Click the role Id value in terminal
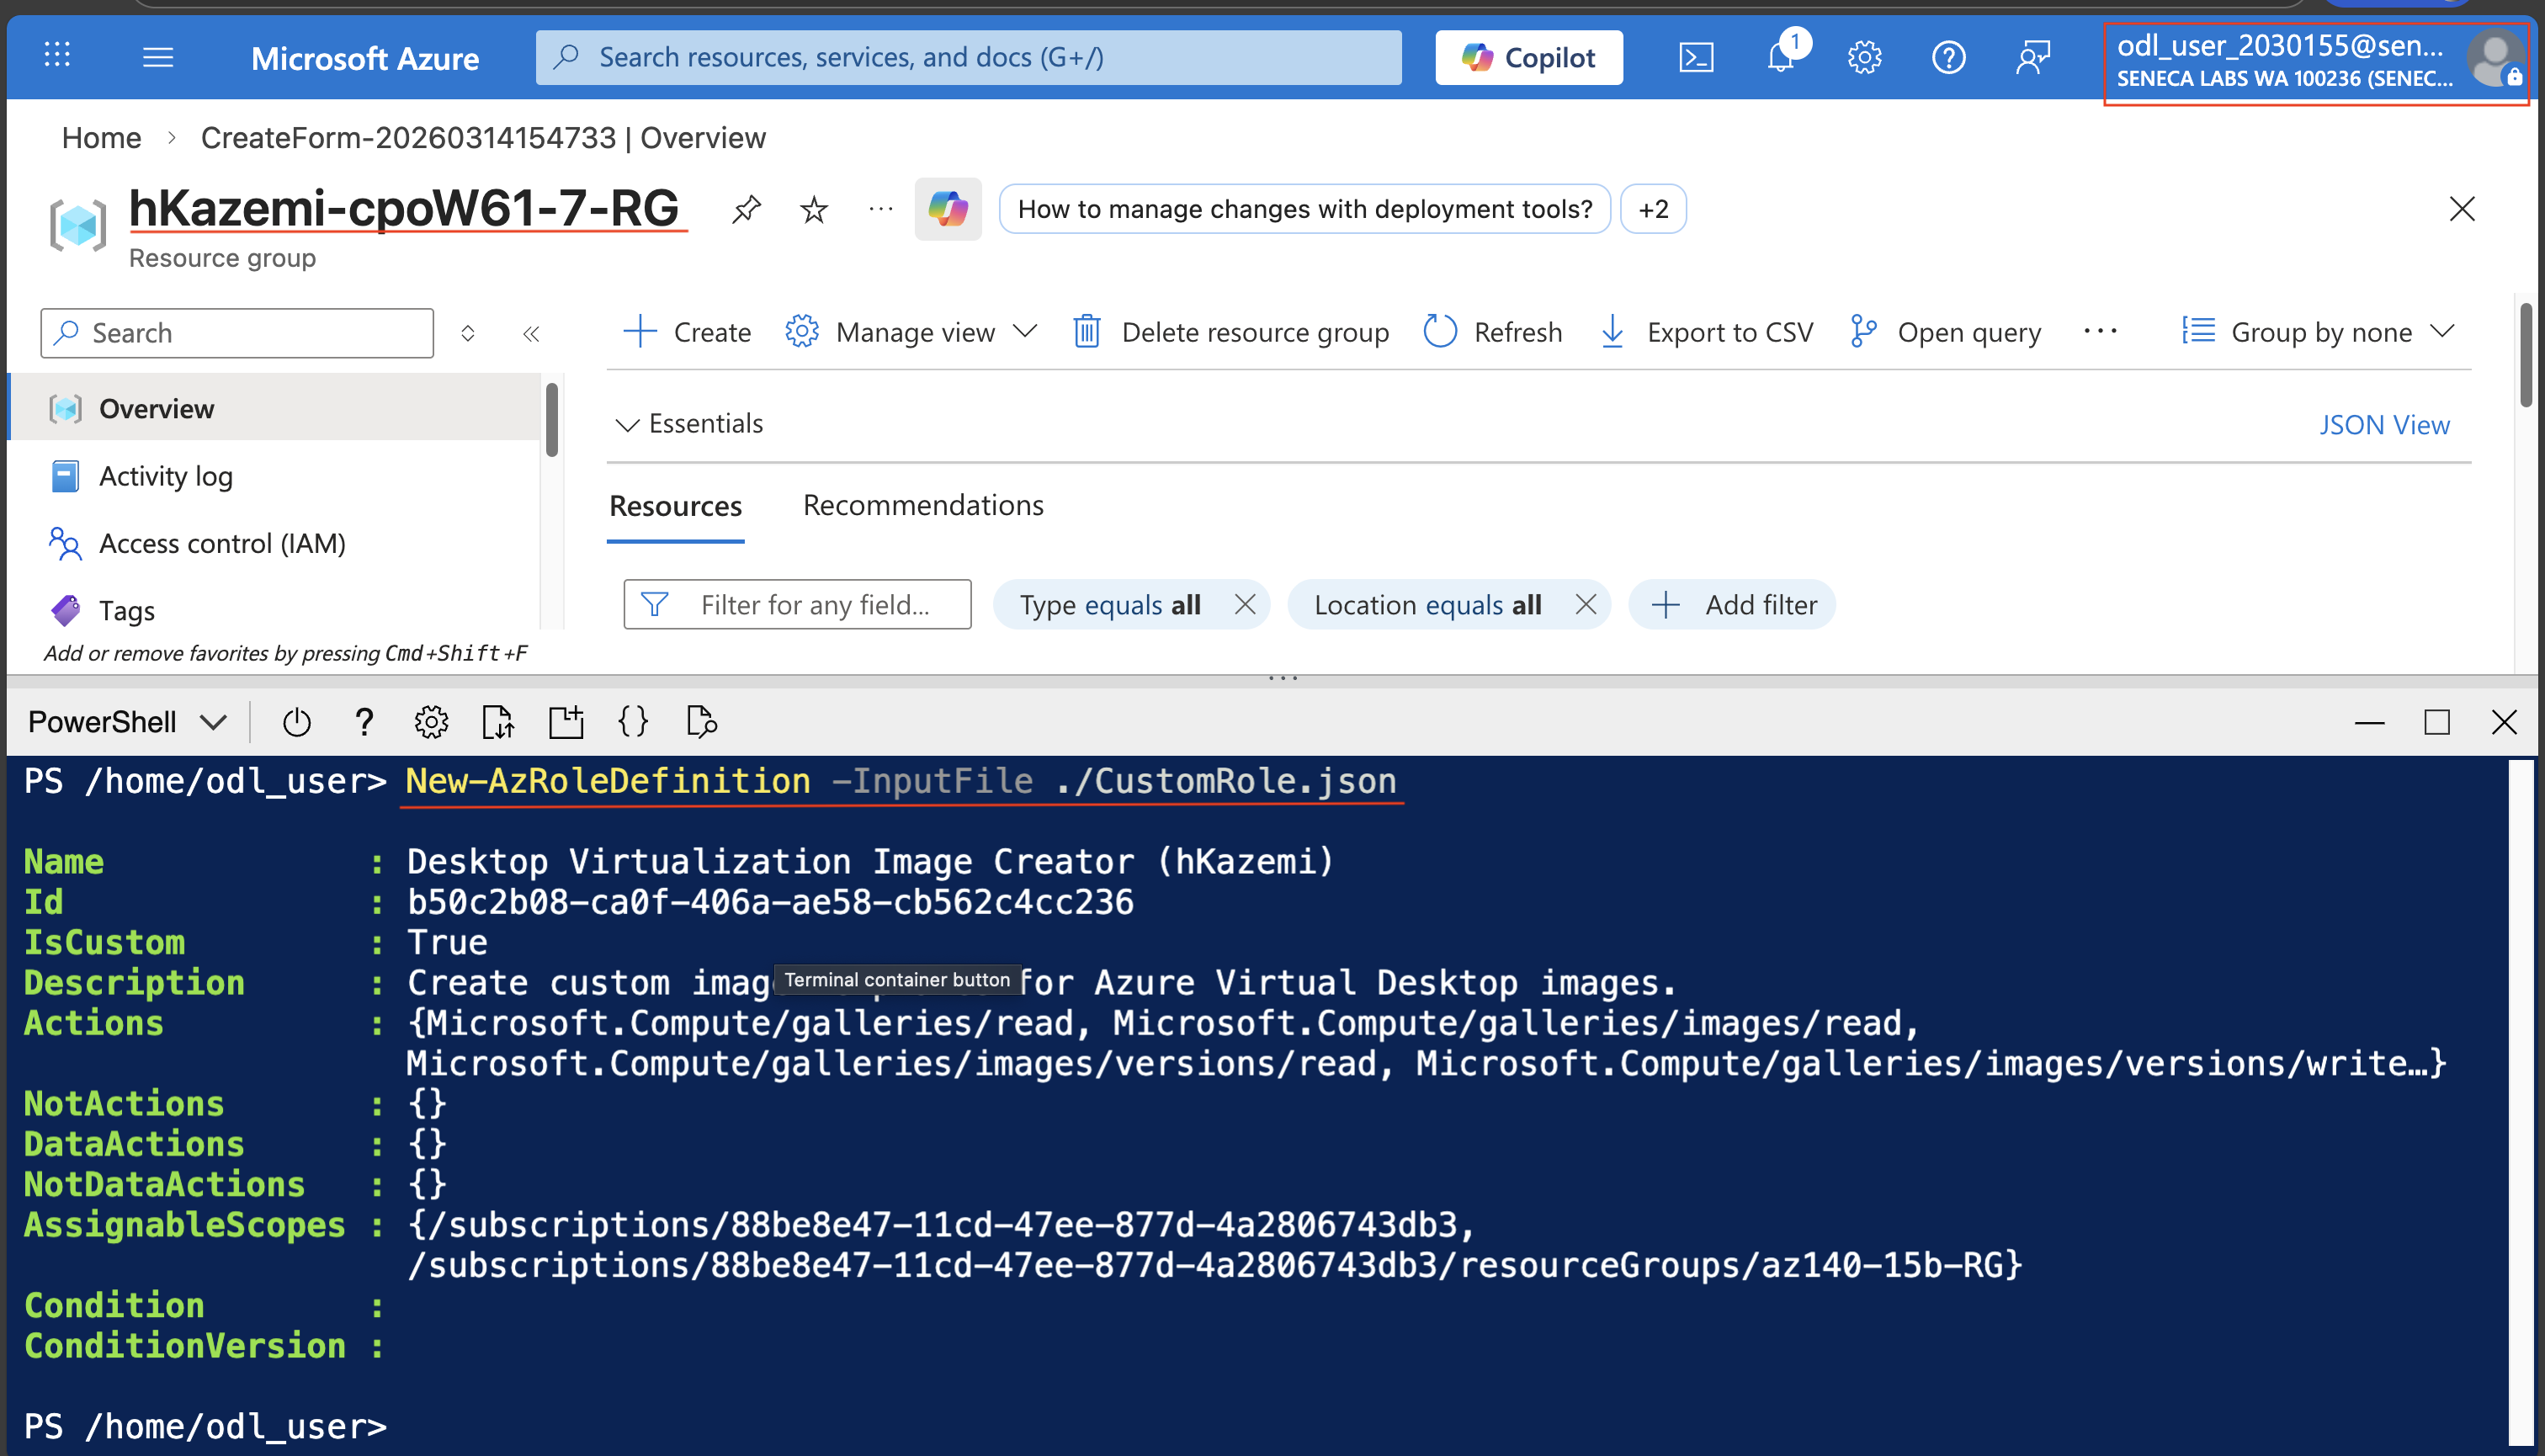This screenshot has width=2545, height=1456. (770, 902)
